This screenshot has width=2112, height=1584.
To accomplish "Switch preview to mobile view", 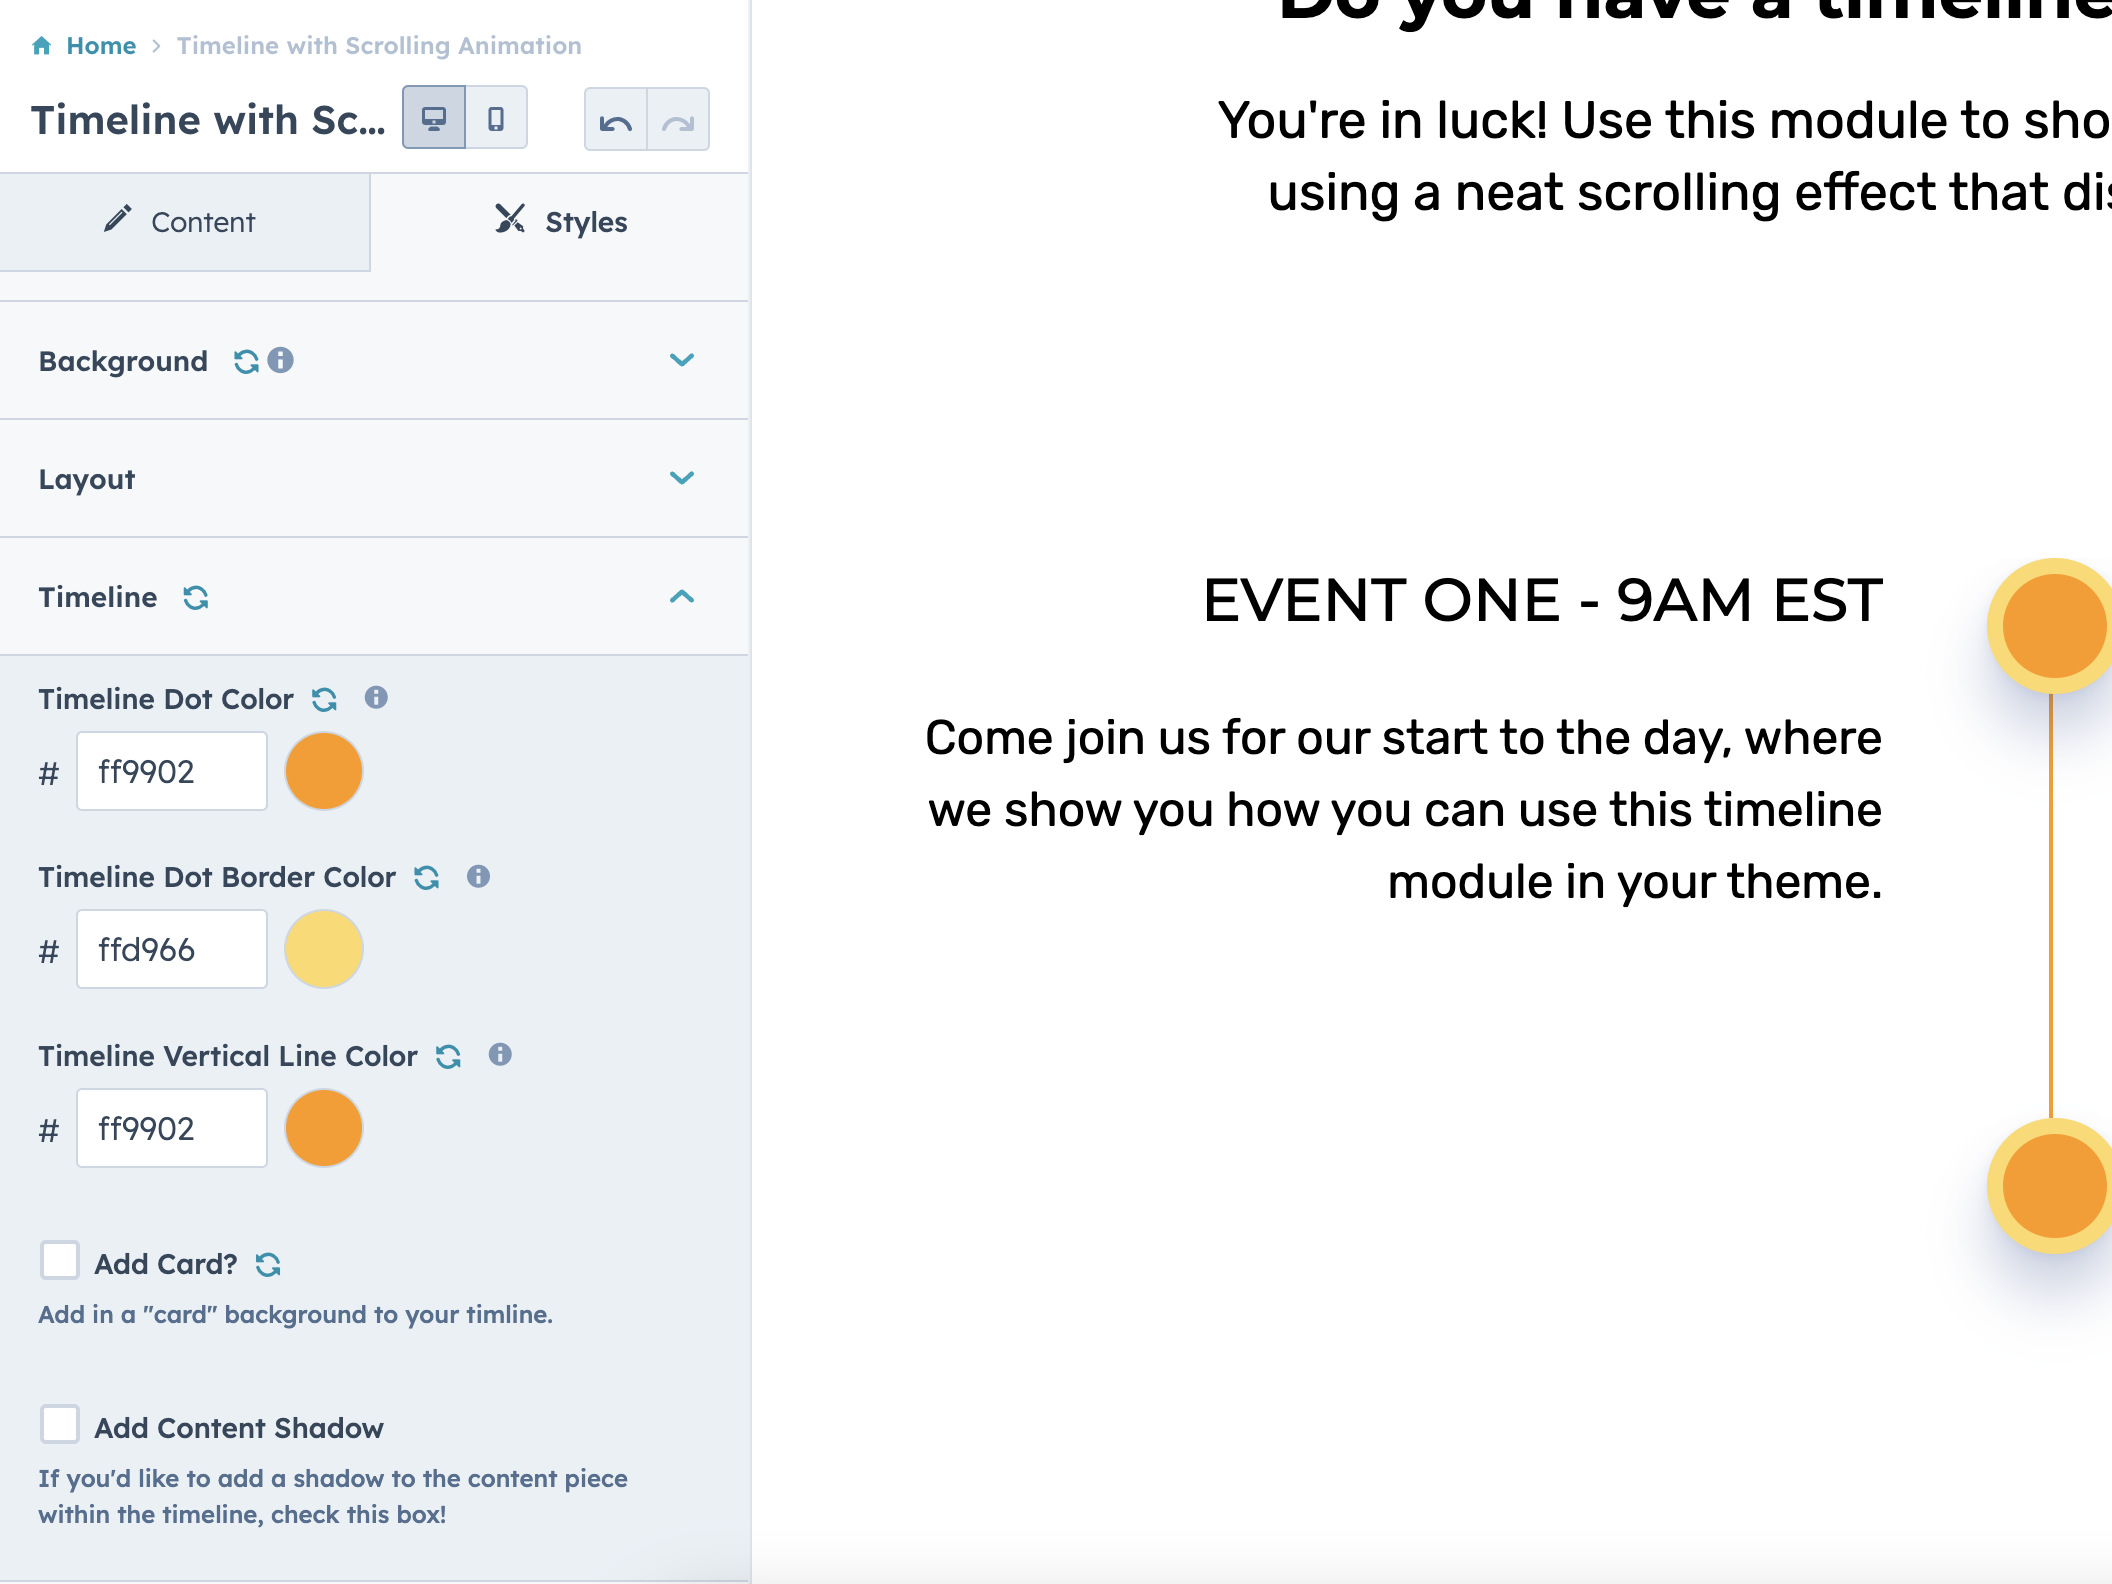I will tap(497, 117).
